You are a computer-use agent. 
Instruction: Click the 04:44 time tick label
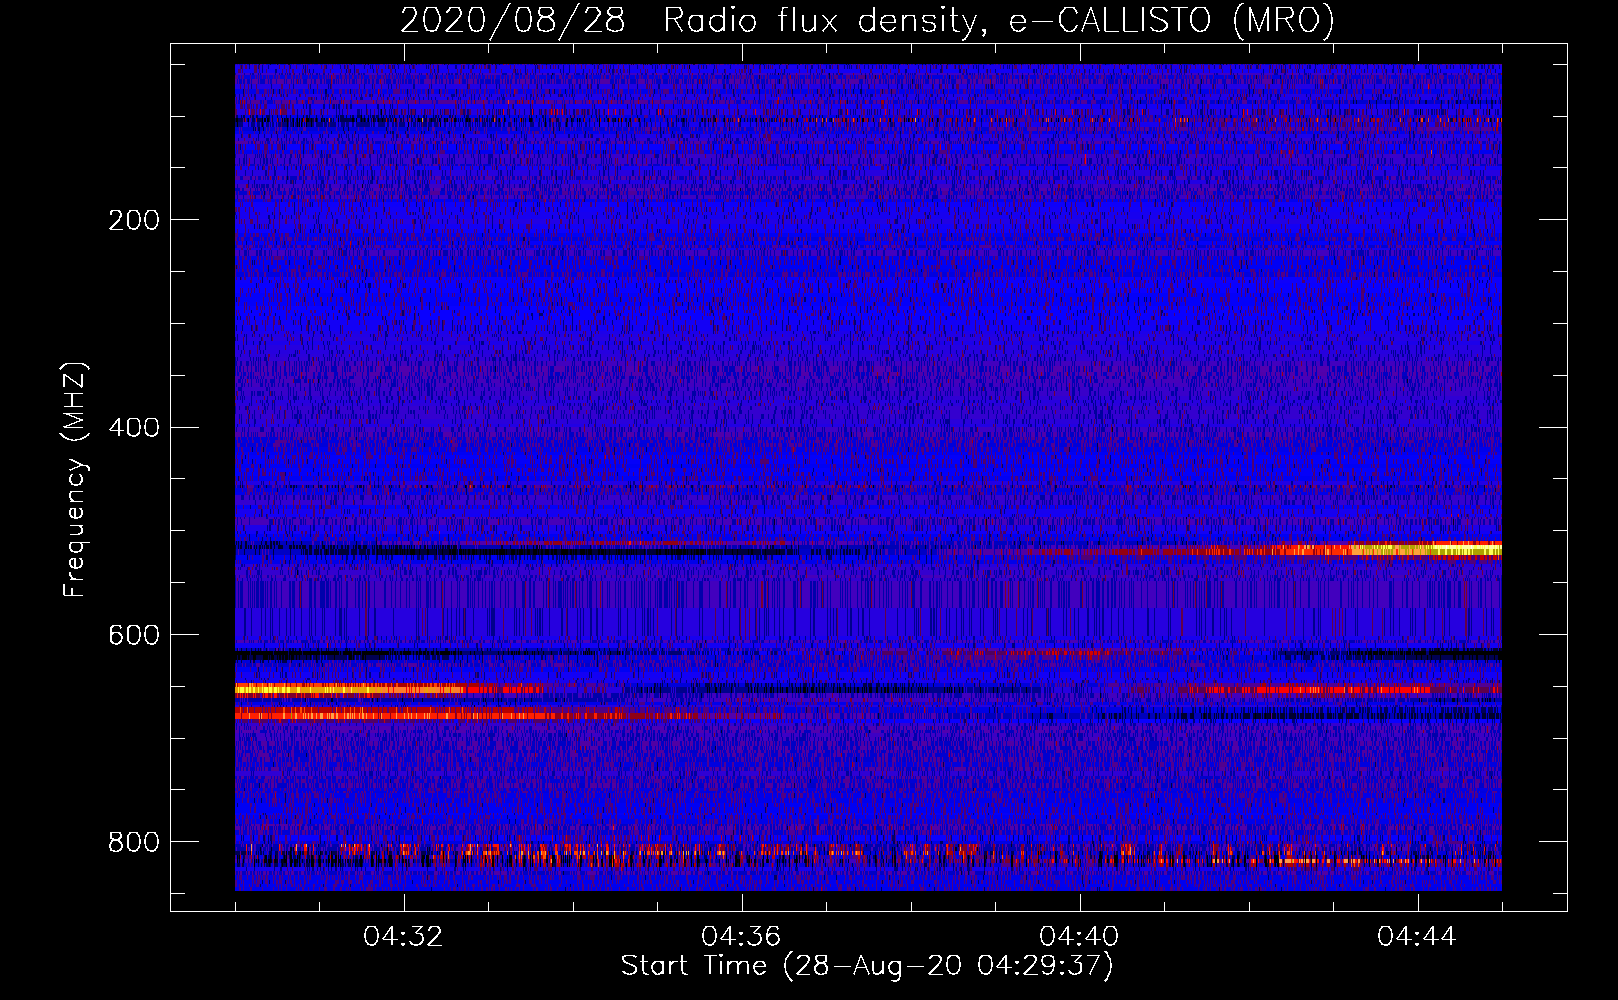pyautogui.click(x=1418, y=937)
